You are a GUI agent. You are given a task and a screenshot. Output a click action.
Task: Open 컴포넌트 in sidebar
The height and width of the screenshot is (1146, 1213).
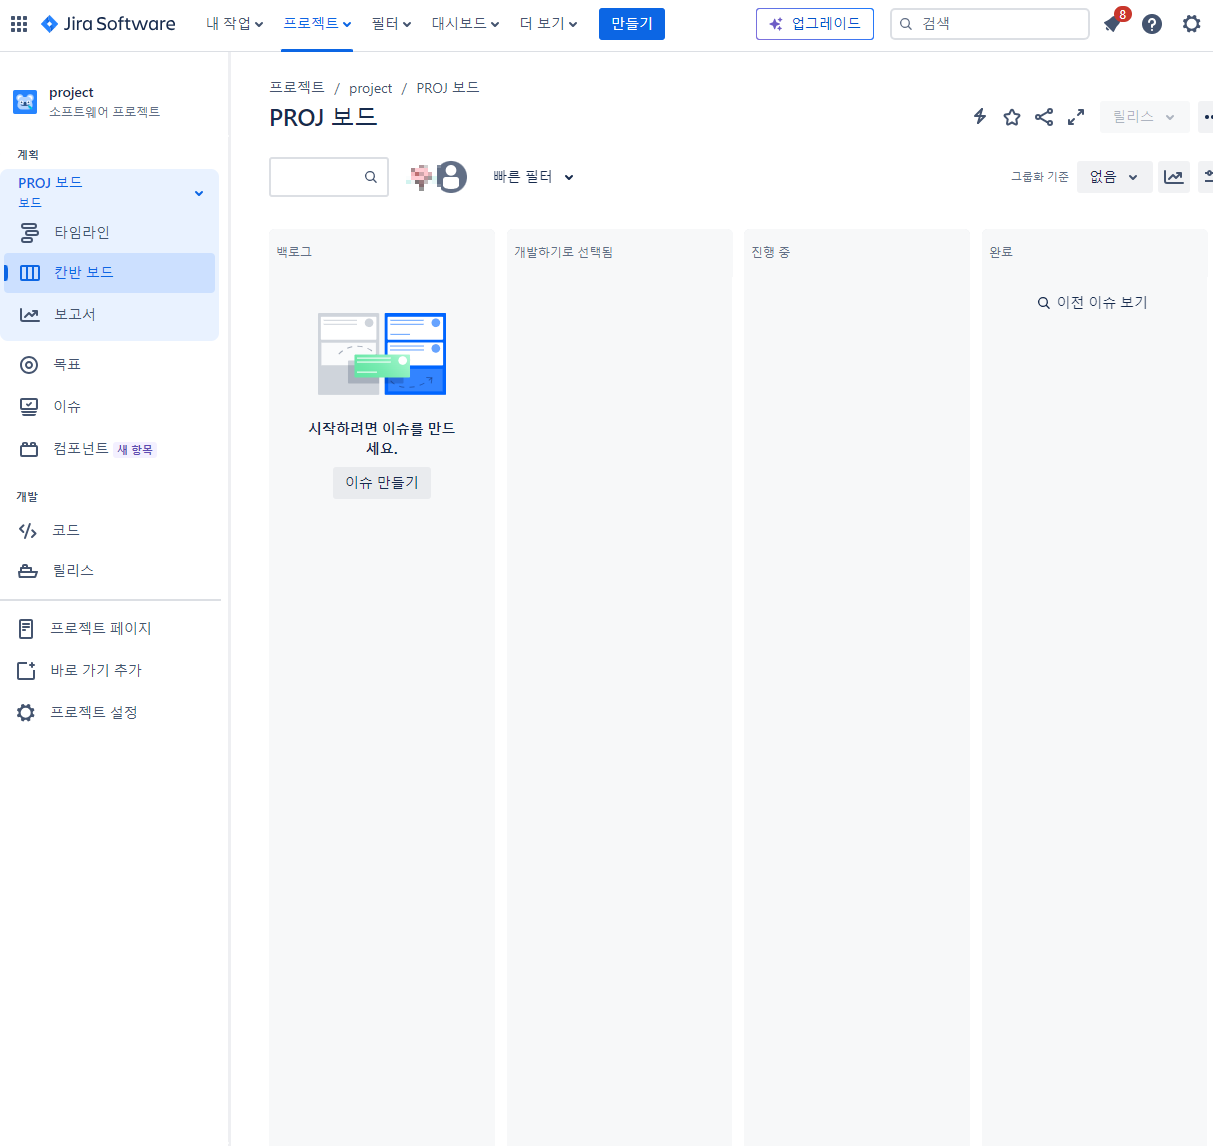coord(80,449)
